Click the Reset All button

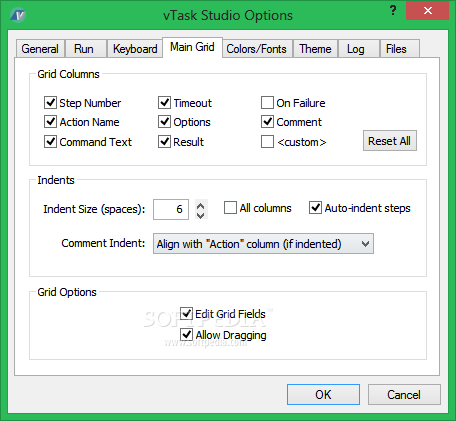pos(390,141)
